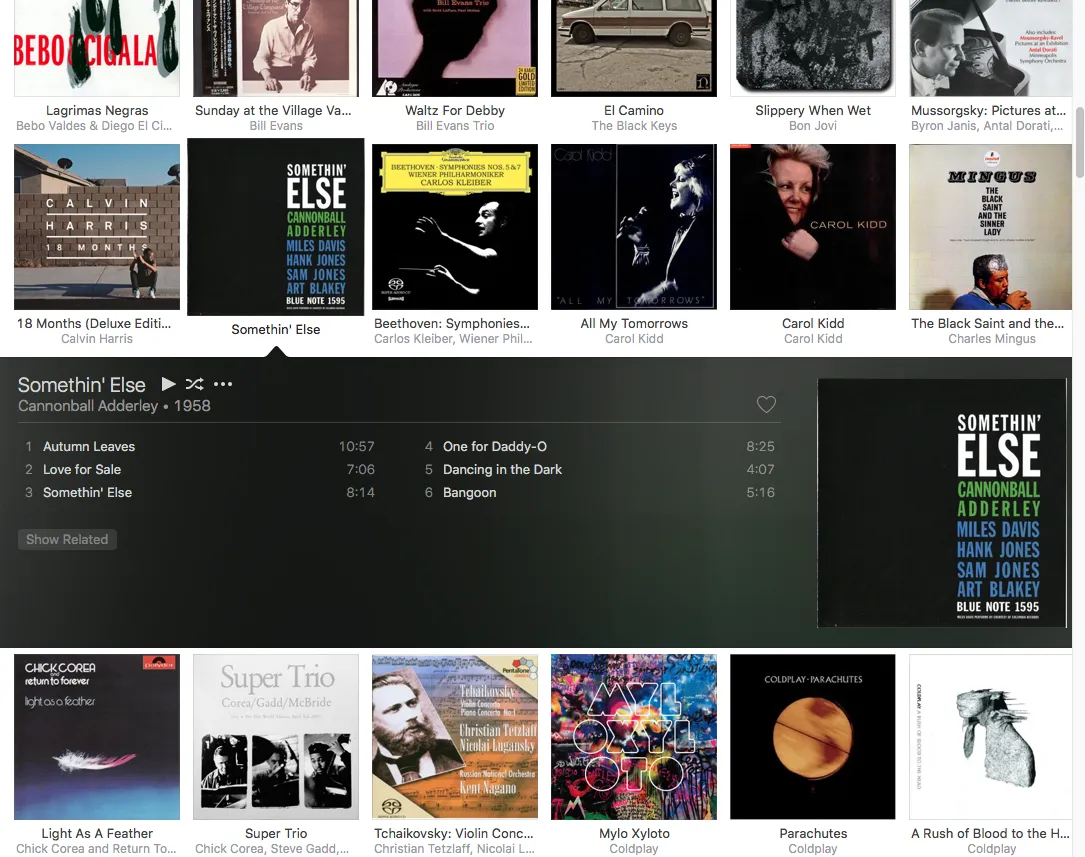The width and height of the screenshot is (1085, 857).
Task: Click the Show Related button
Action: pos(67,540)
